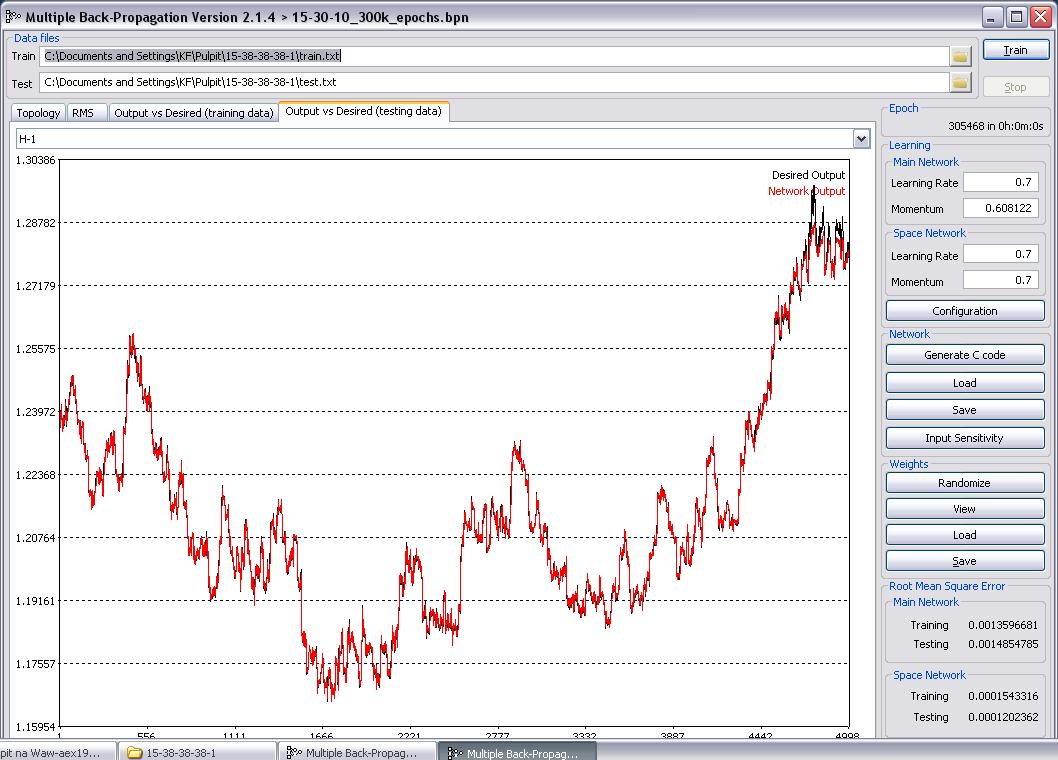Open 15-38-38-38-1 folder in taskbar

coord(198,752)
